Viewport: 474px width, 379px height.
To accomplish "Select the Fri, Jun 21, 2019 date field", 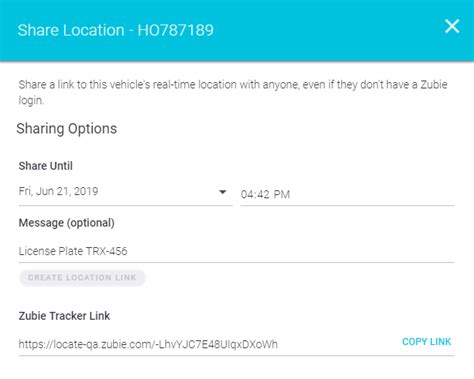I will pos(125,192).
